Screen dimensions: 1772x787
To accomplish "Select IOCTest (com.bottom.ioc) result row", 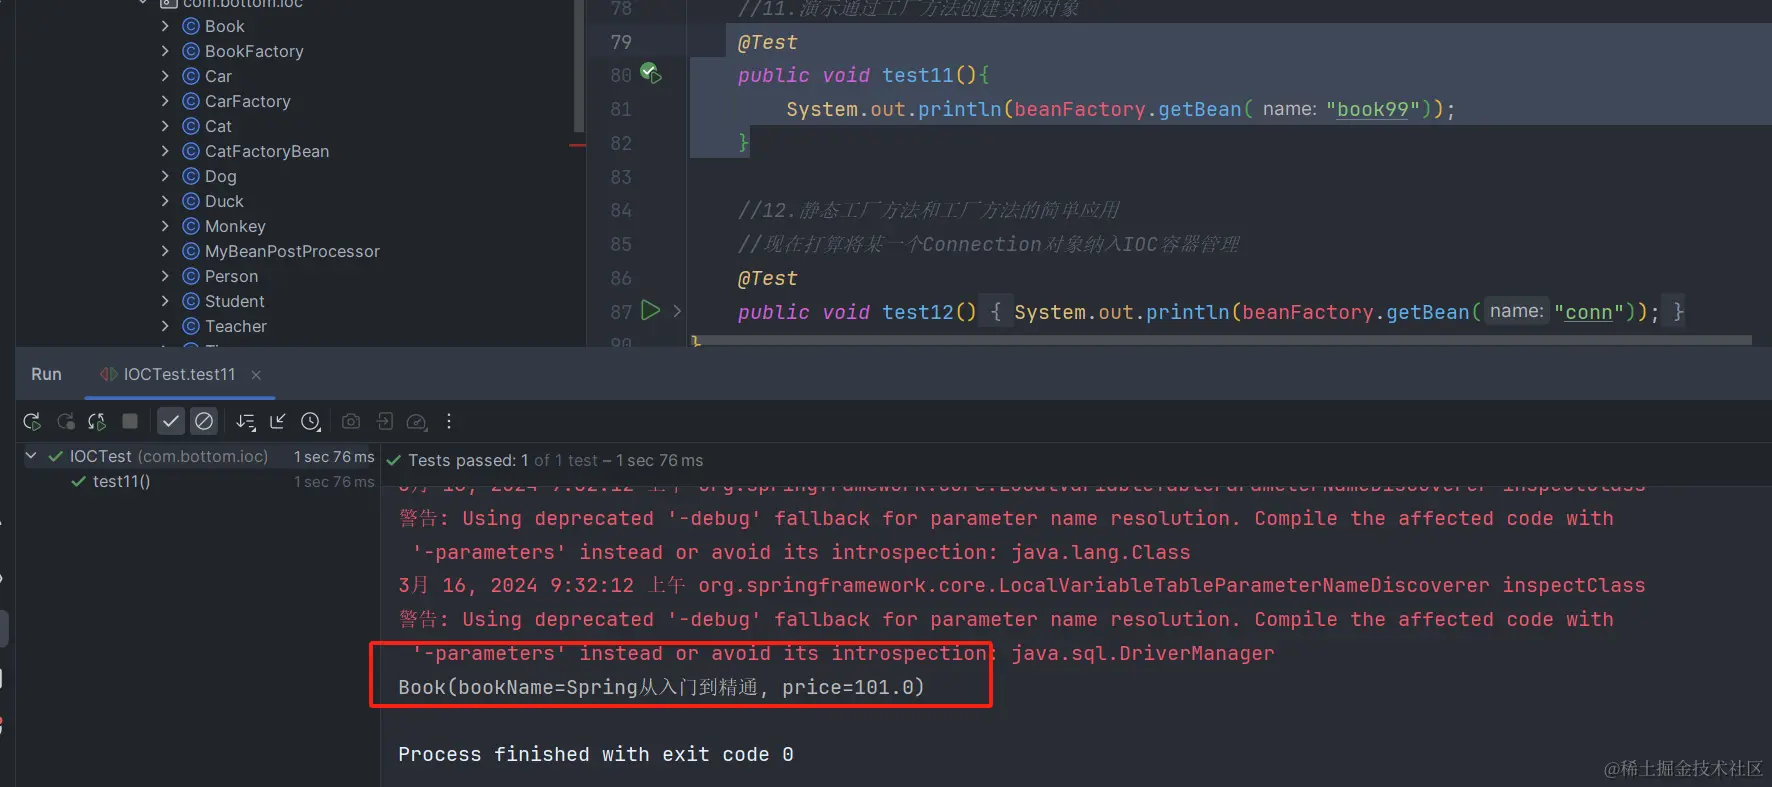I will [200, 456].
